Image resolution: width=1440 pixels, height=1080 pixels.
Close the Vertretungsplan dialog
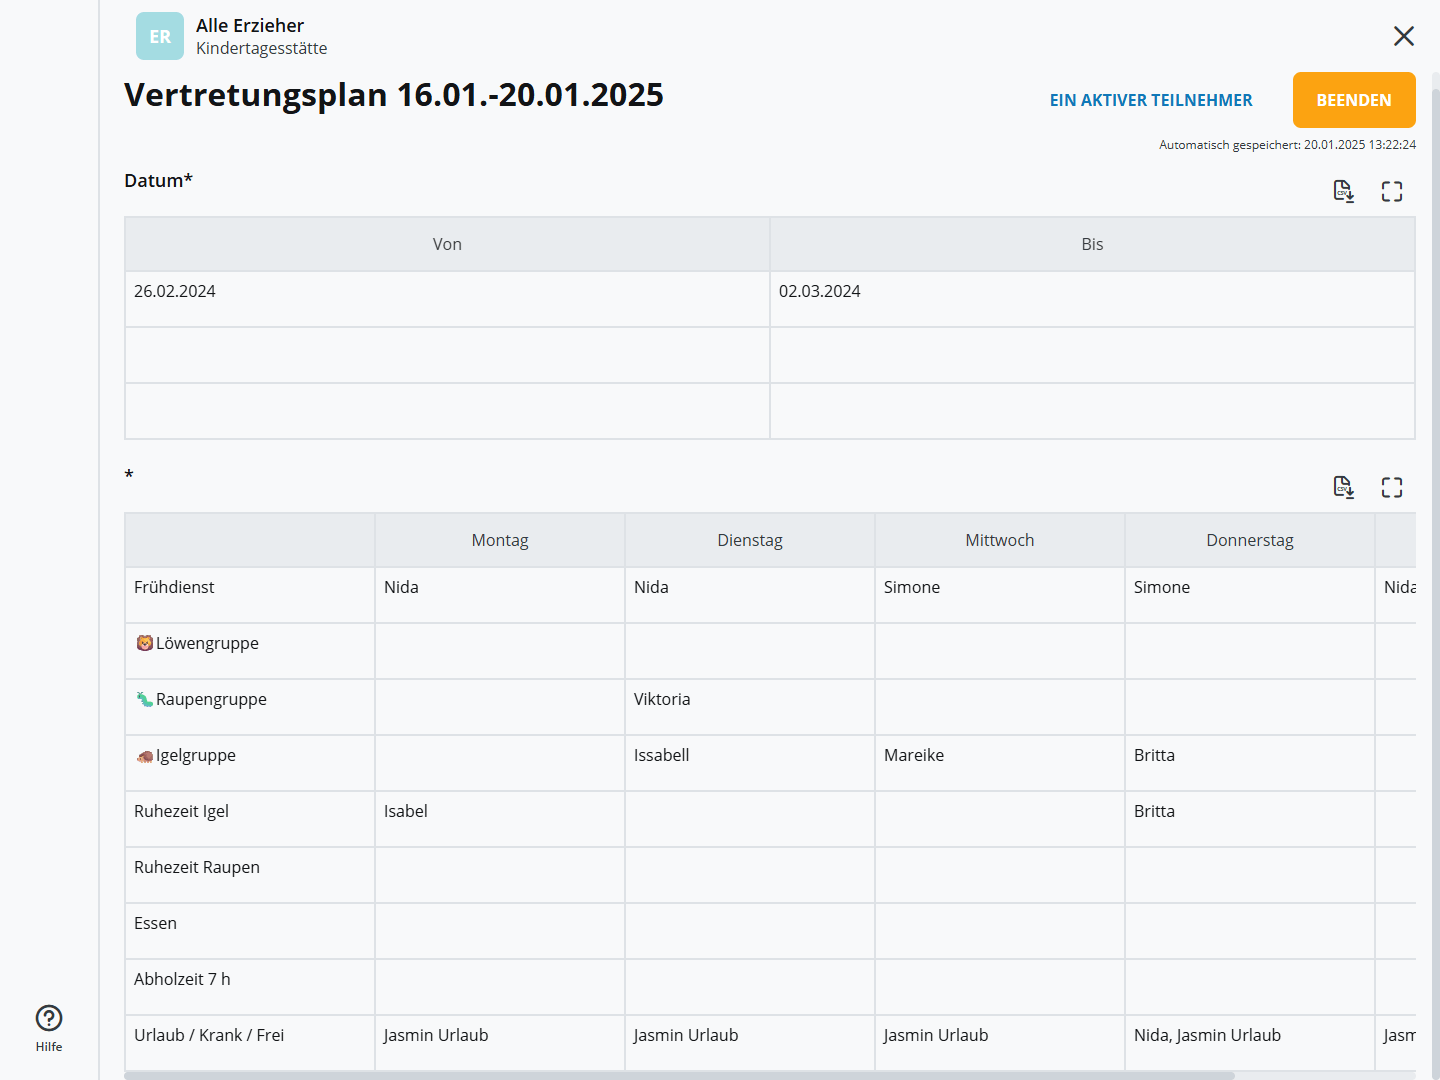(1404, 36)
